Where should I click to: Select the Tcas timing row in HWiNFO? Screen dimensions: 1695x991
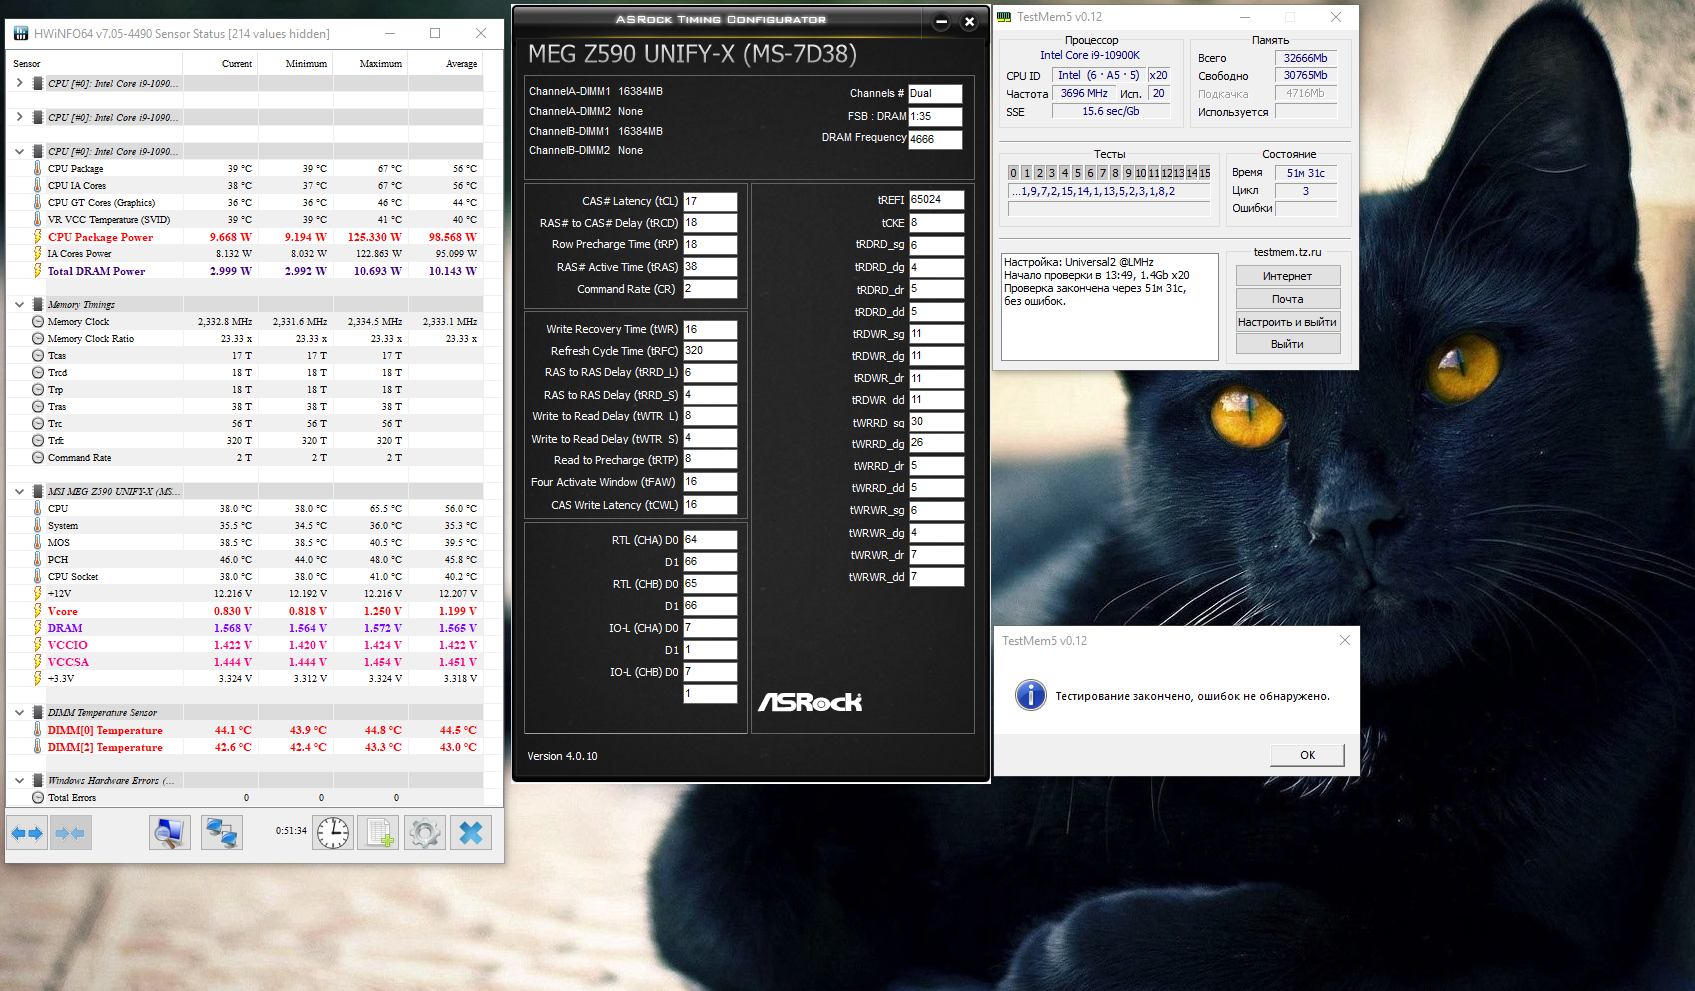coord(245,356)
